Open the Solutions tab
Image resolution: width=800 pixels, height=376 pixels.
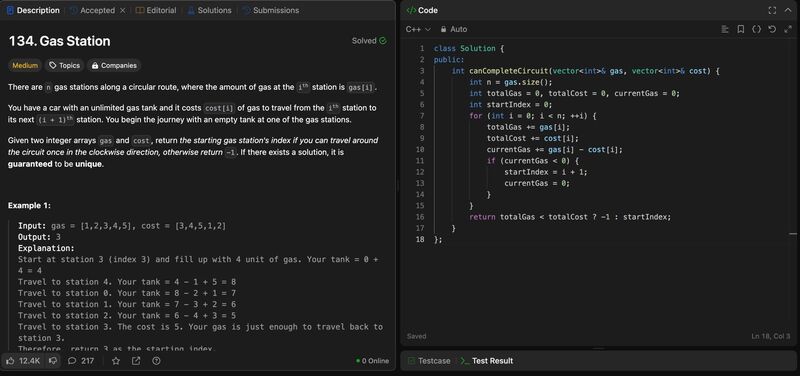[209, 10]
